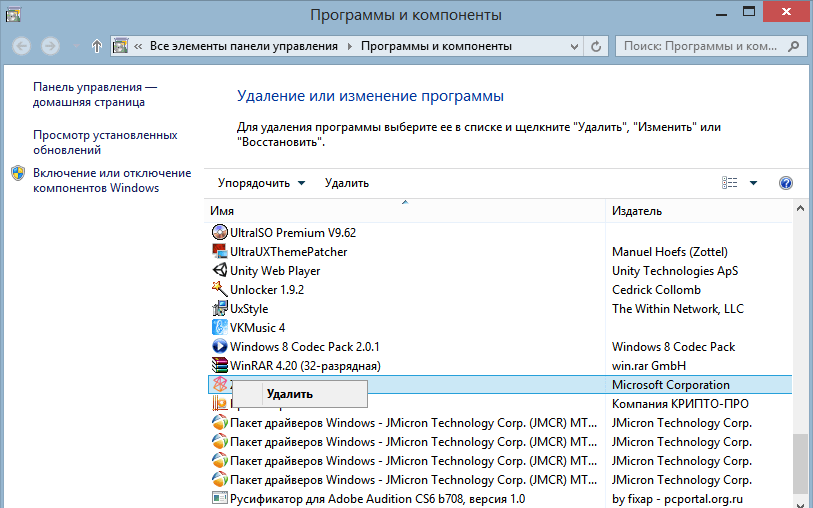Change the view using the view mode icon

click(729, 183)
